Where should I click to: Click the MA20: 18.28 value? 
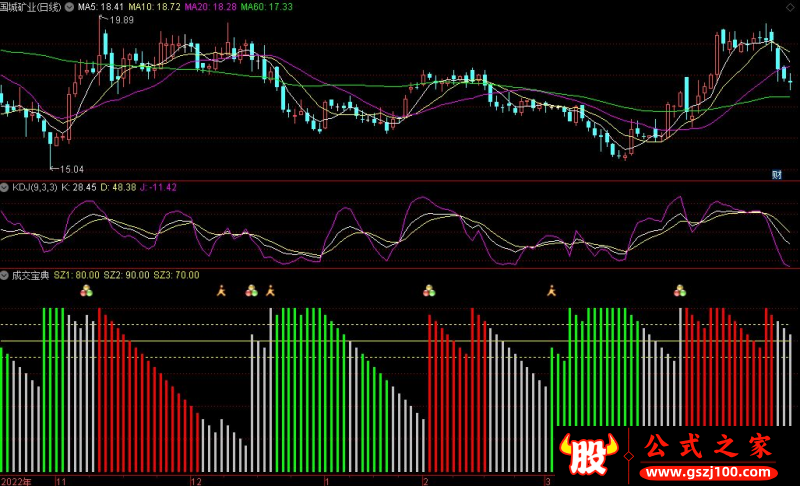point(210,7)
